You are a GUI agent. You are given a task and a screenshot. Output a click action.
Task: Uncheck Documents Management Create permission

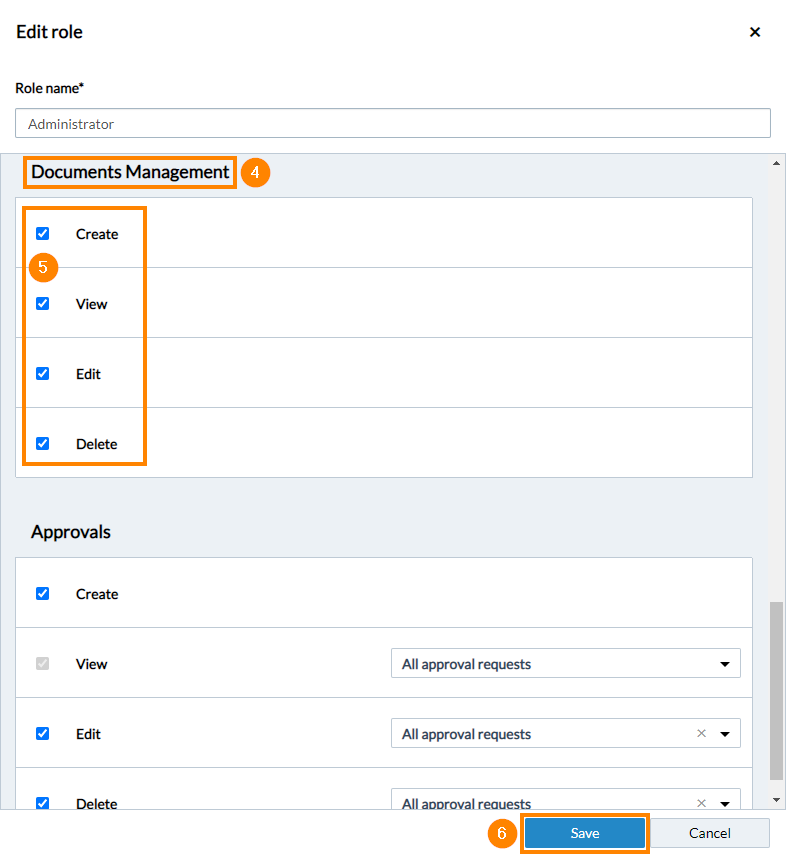point(43,234)
